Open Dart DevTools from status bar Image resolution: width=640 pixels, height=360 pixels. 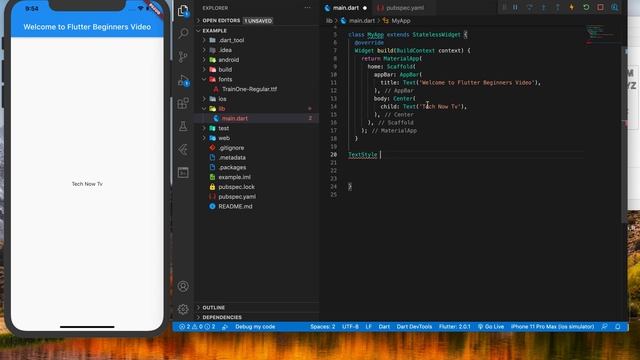point(414,327)
